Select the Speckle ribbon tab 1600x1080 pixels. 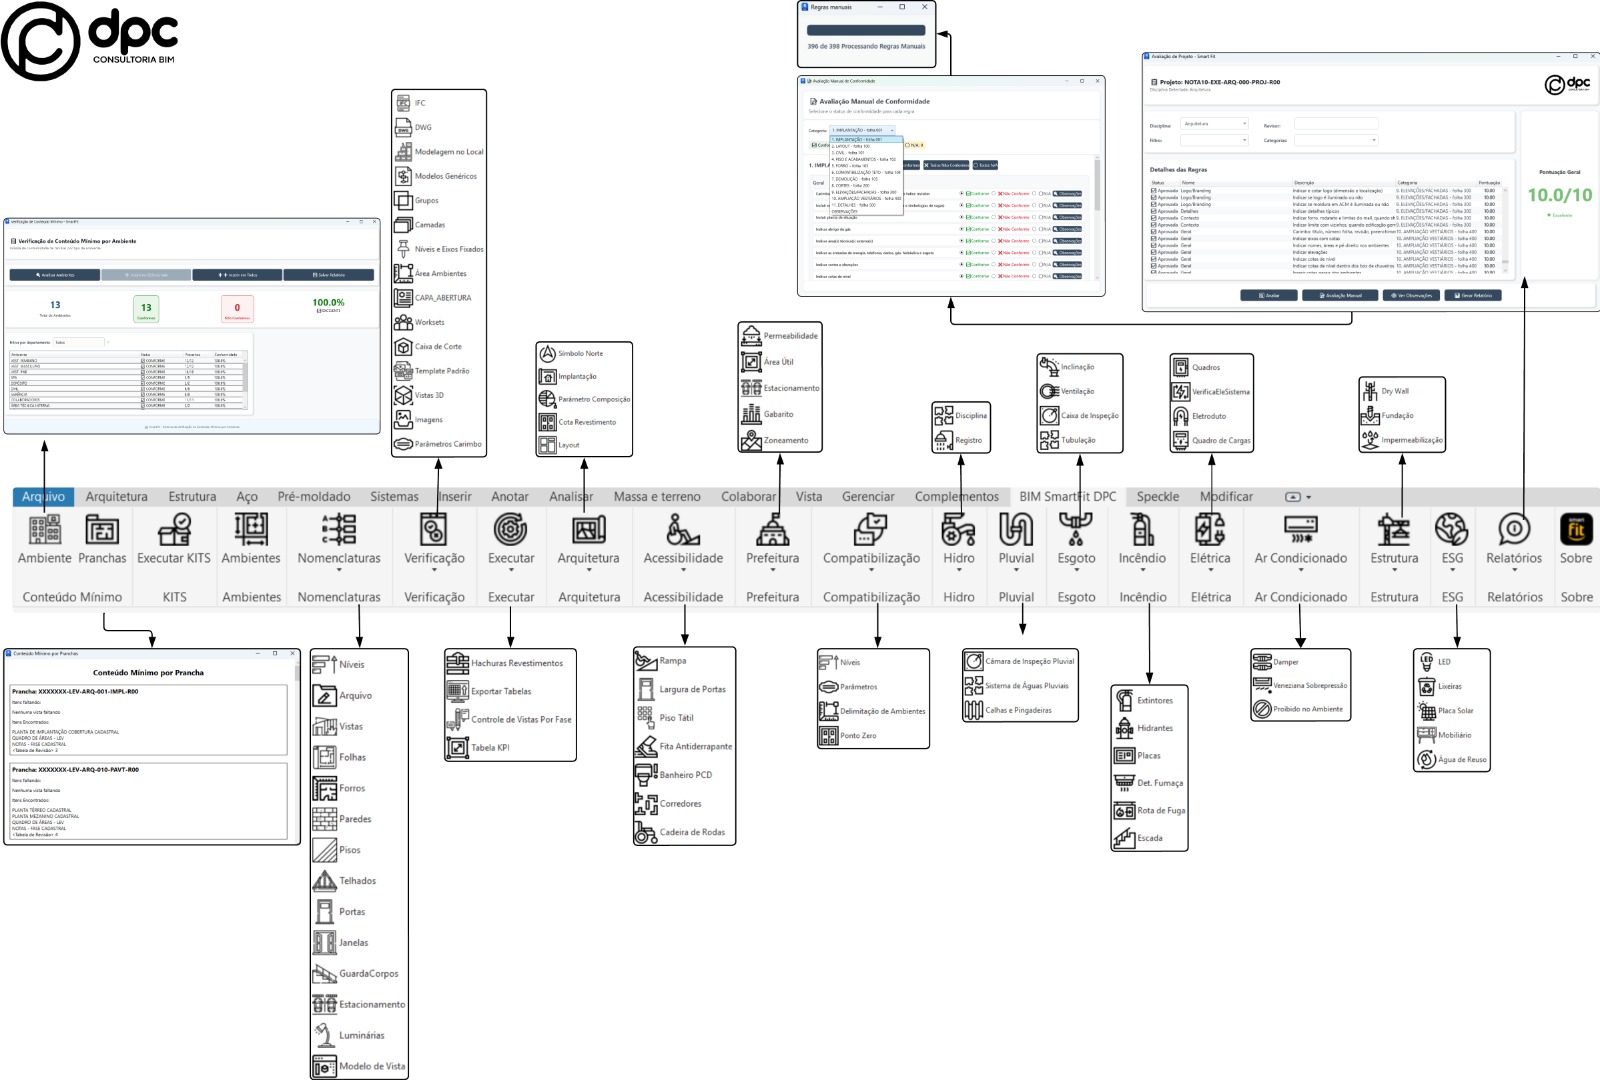(x=1158, y=497)
